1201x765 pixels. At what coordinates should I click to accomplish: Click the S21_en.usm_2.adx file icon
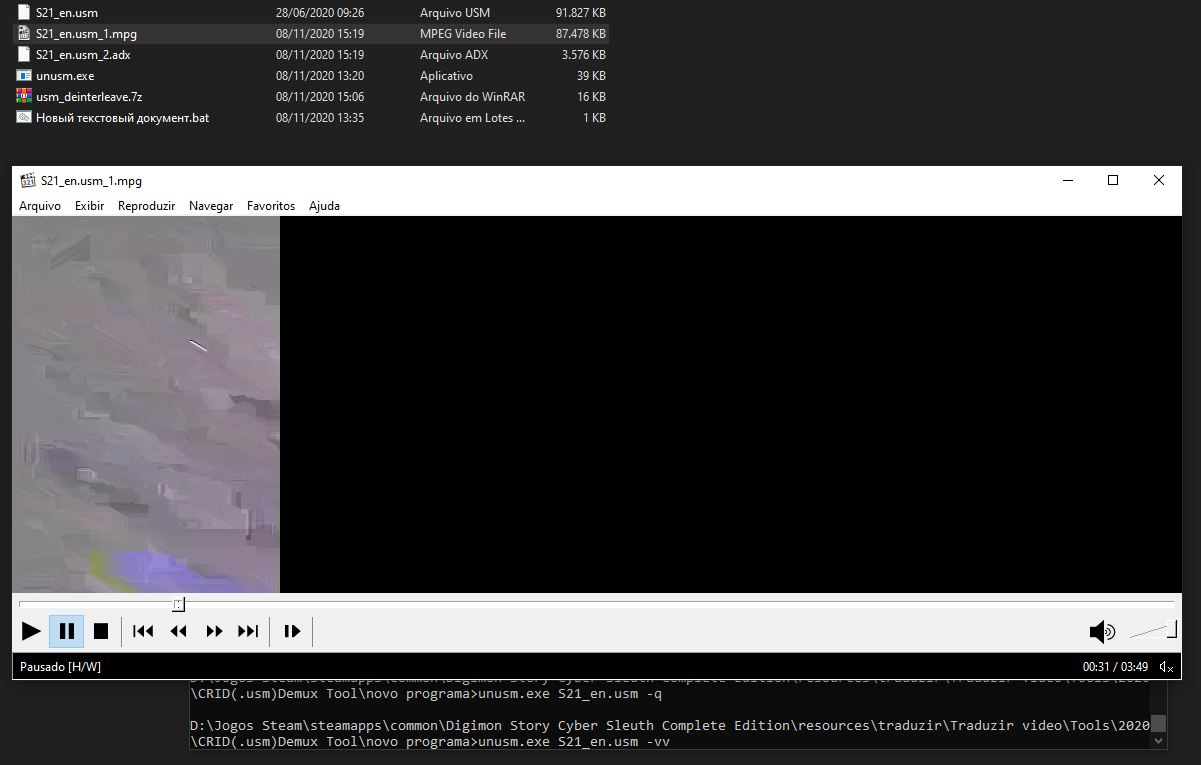(x=24, y=55)
